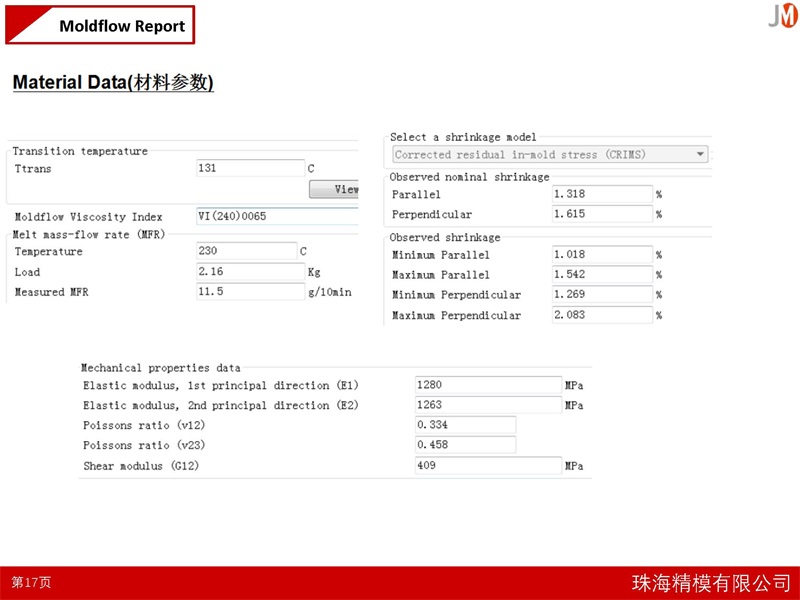Click the 'Observed nominal shrinkage' label
The height and width of the screenshot is (600, 800).
point(469,177)
